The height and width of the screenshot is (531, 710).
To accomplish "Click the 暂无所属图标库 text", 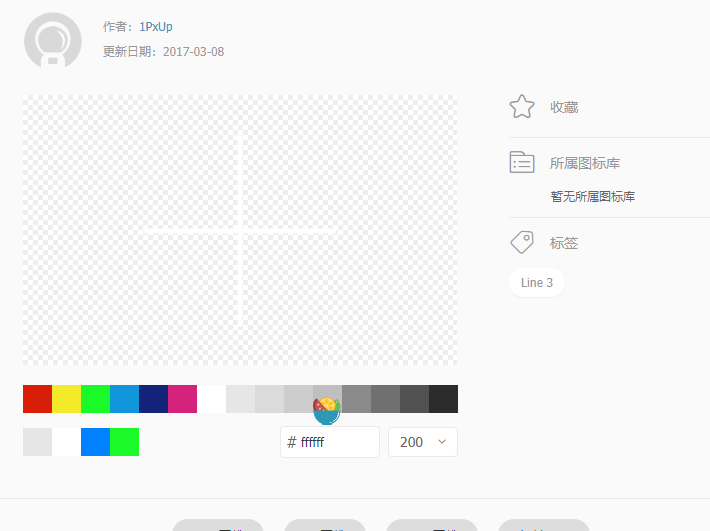I will tap(593, 196).
